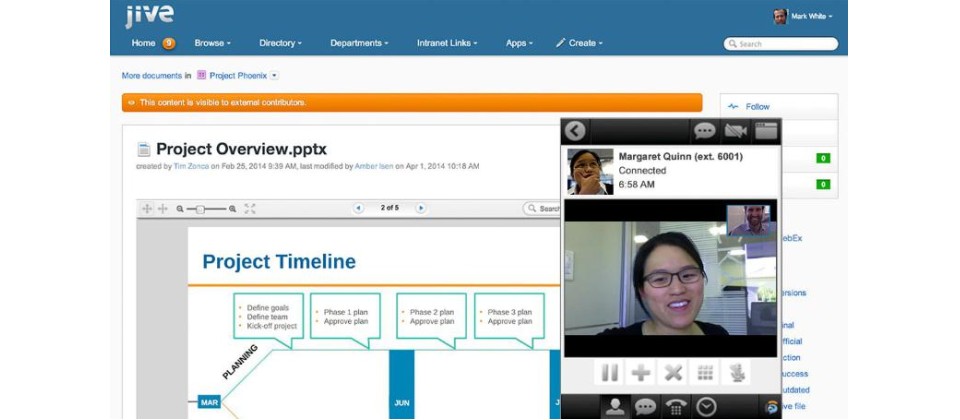Screen dimensions: 960x420
Task: Mute the microphone in the call controls
Action: (737, 373)
